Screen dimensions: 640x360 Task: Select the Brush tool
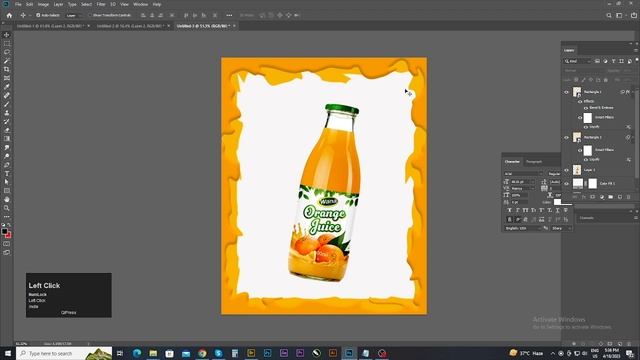(7, 104)
